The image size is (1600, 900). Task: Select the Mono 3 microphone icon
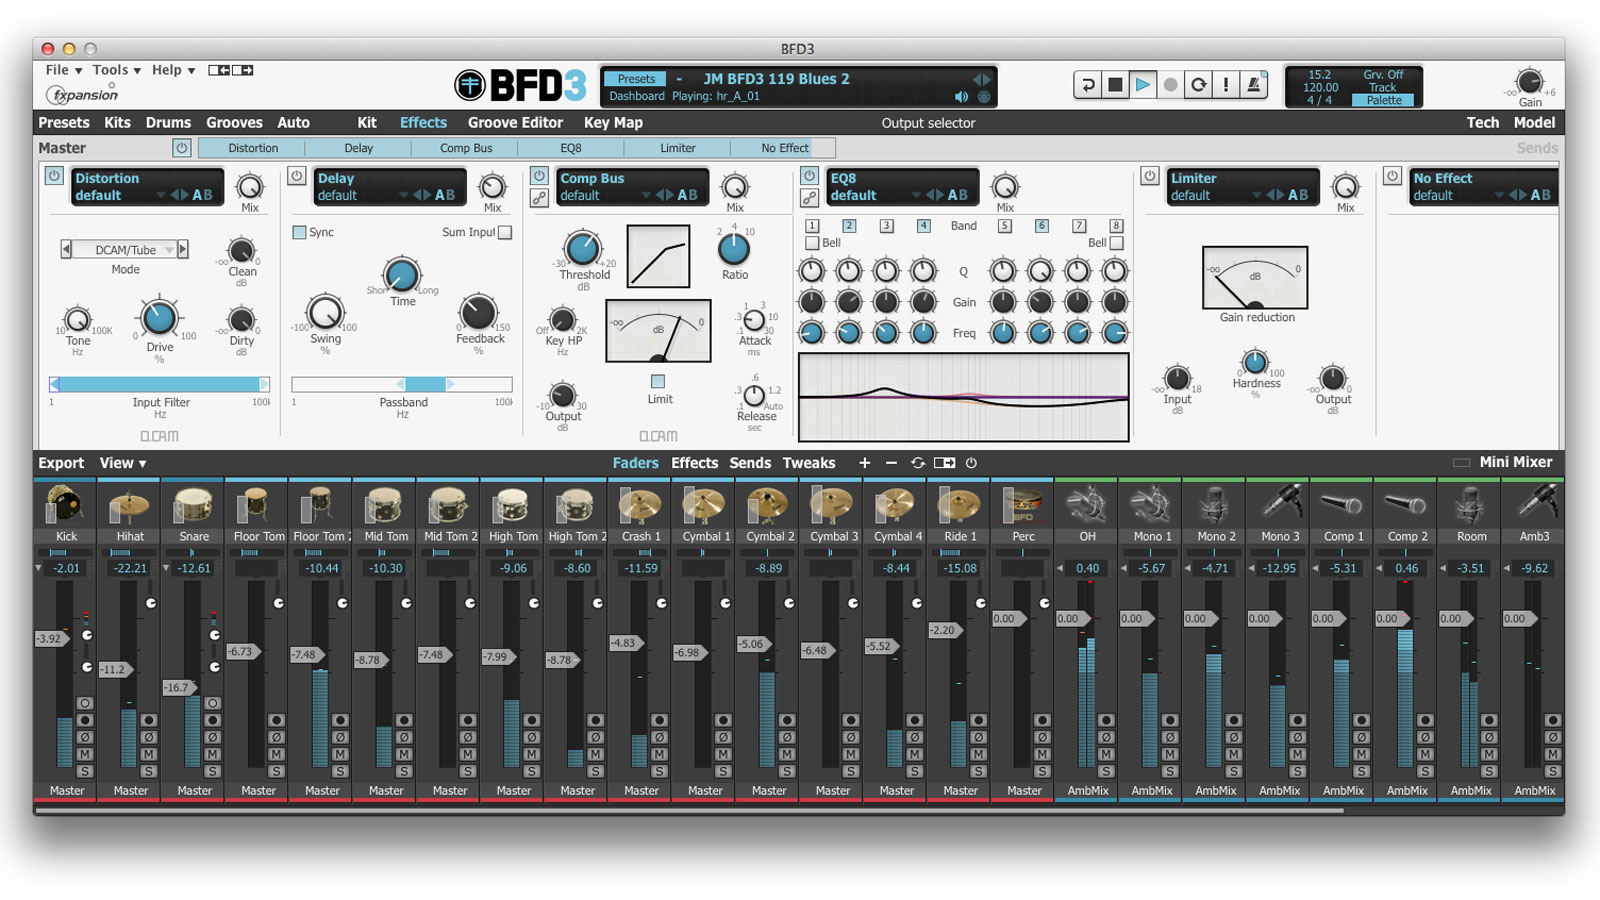(1280, 506)
